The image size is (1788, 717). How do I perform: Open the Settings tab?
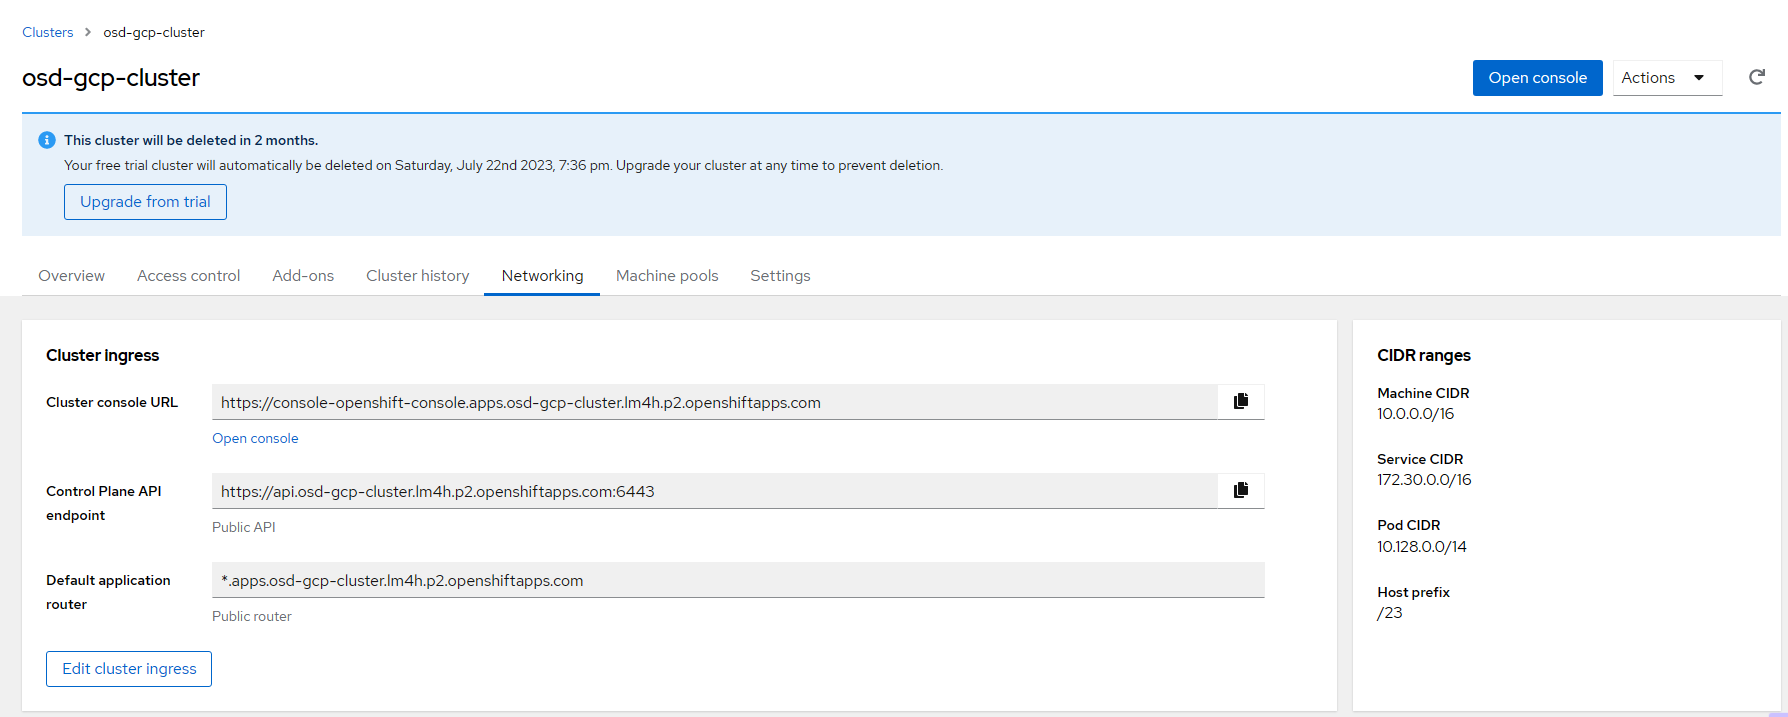780,276
